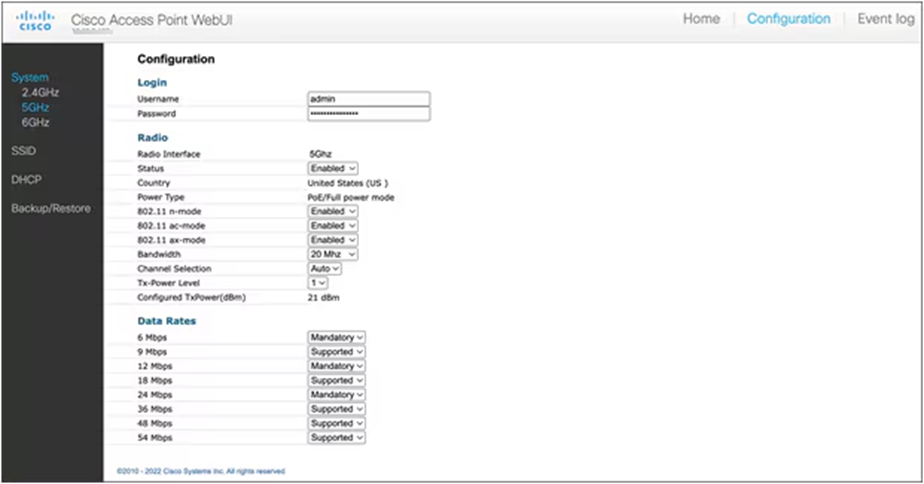Open the 802.11 n-mode dropdown
The image size is (924, 484).
click(333, 211)
